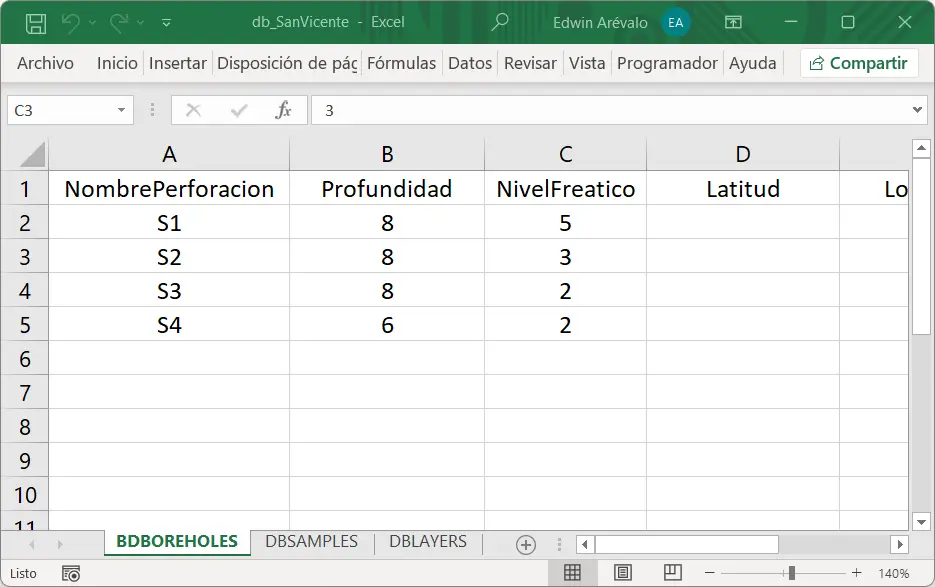Click the horizontal scrollbar right arrow
935x587 pixels.
tap(900, 544)
